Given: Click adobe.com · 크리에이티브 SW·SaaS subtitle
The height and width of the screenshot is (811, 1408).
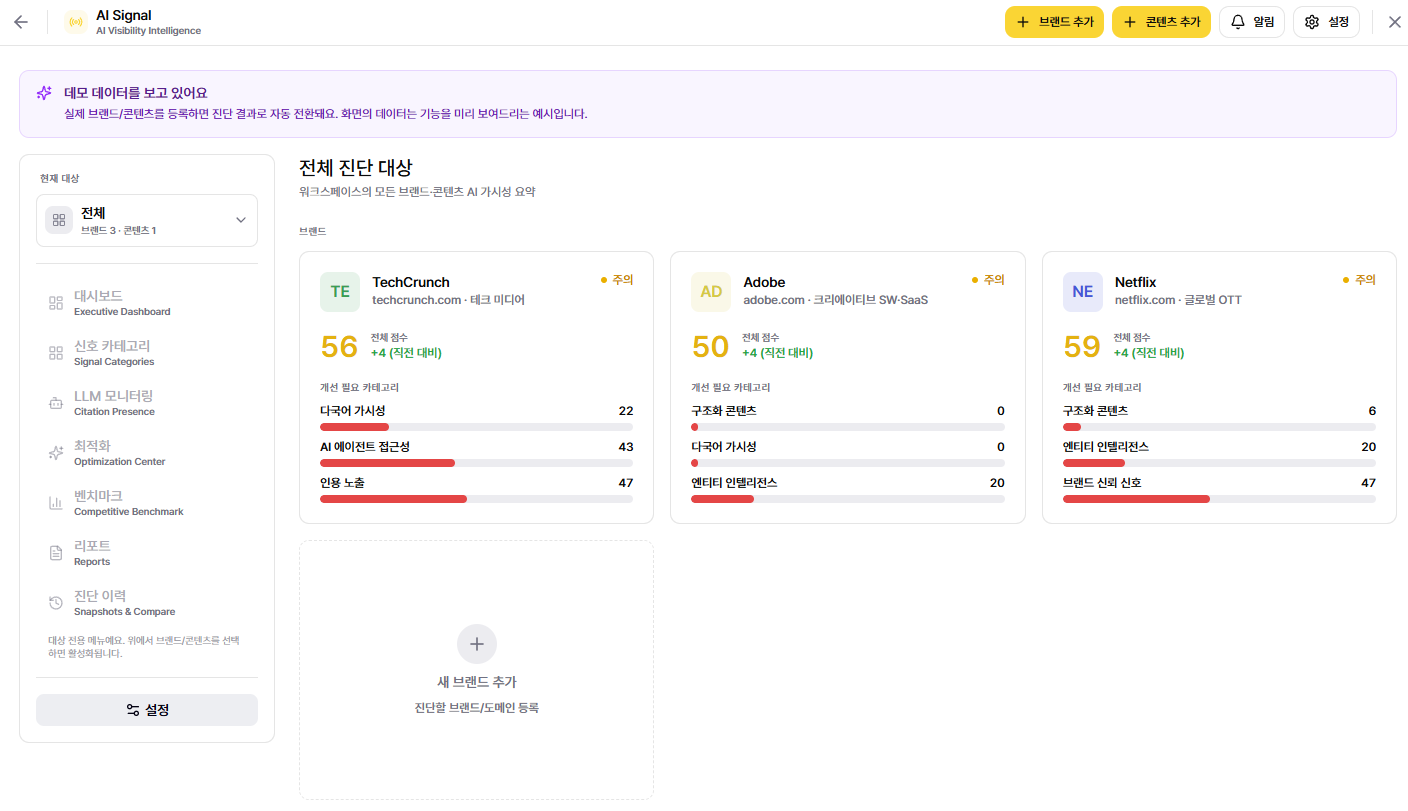Looking at the screenshot, I should tap(836, 300).
